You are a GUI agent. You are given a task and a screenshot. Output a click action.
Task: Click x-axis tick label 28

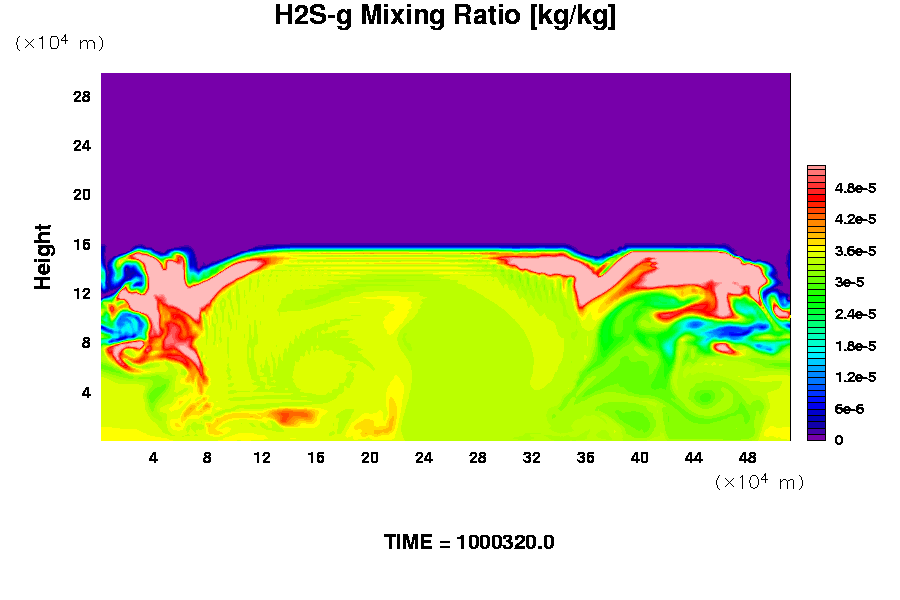[x=478, y=458]
